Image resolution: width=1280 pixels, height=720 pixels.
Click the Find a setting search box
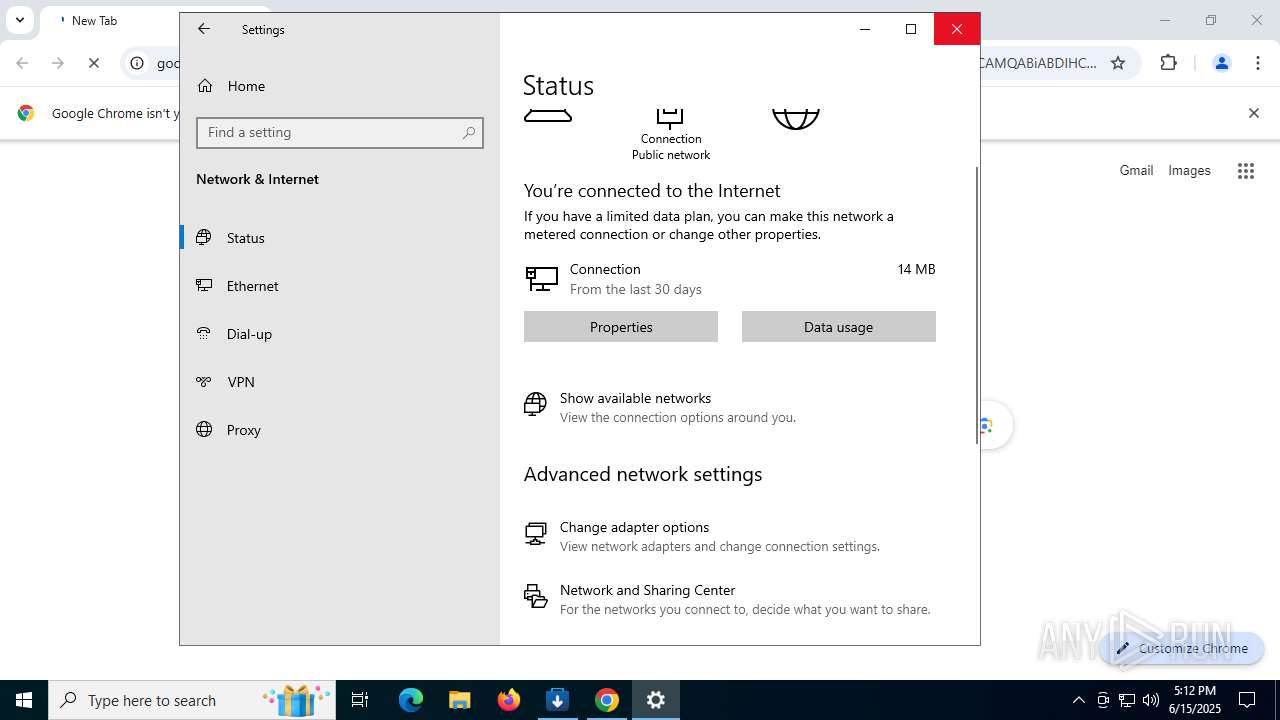pyautogui.click(x=340, y=133)
